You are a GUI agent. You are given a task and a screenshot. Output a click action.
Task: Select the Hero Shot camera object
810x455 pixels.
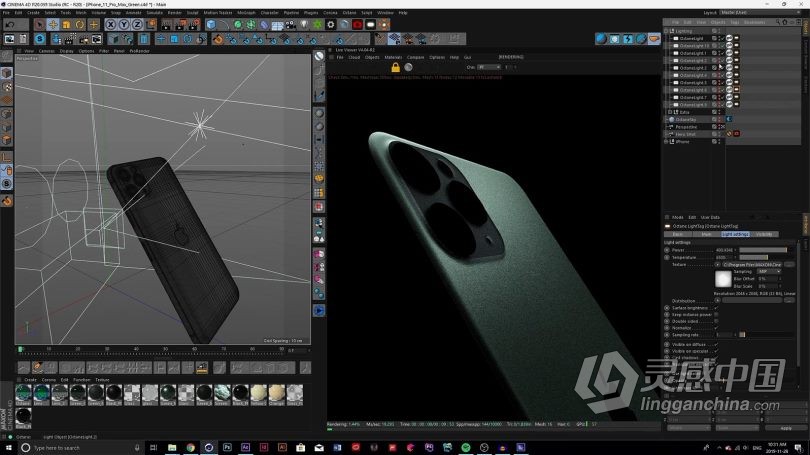click(x=686, y=134)
